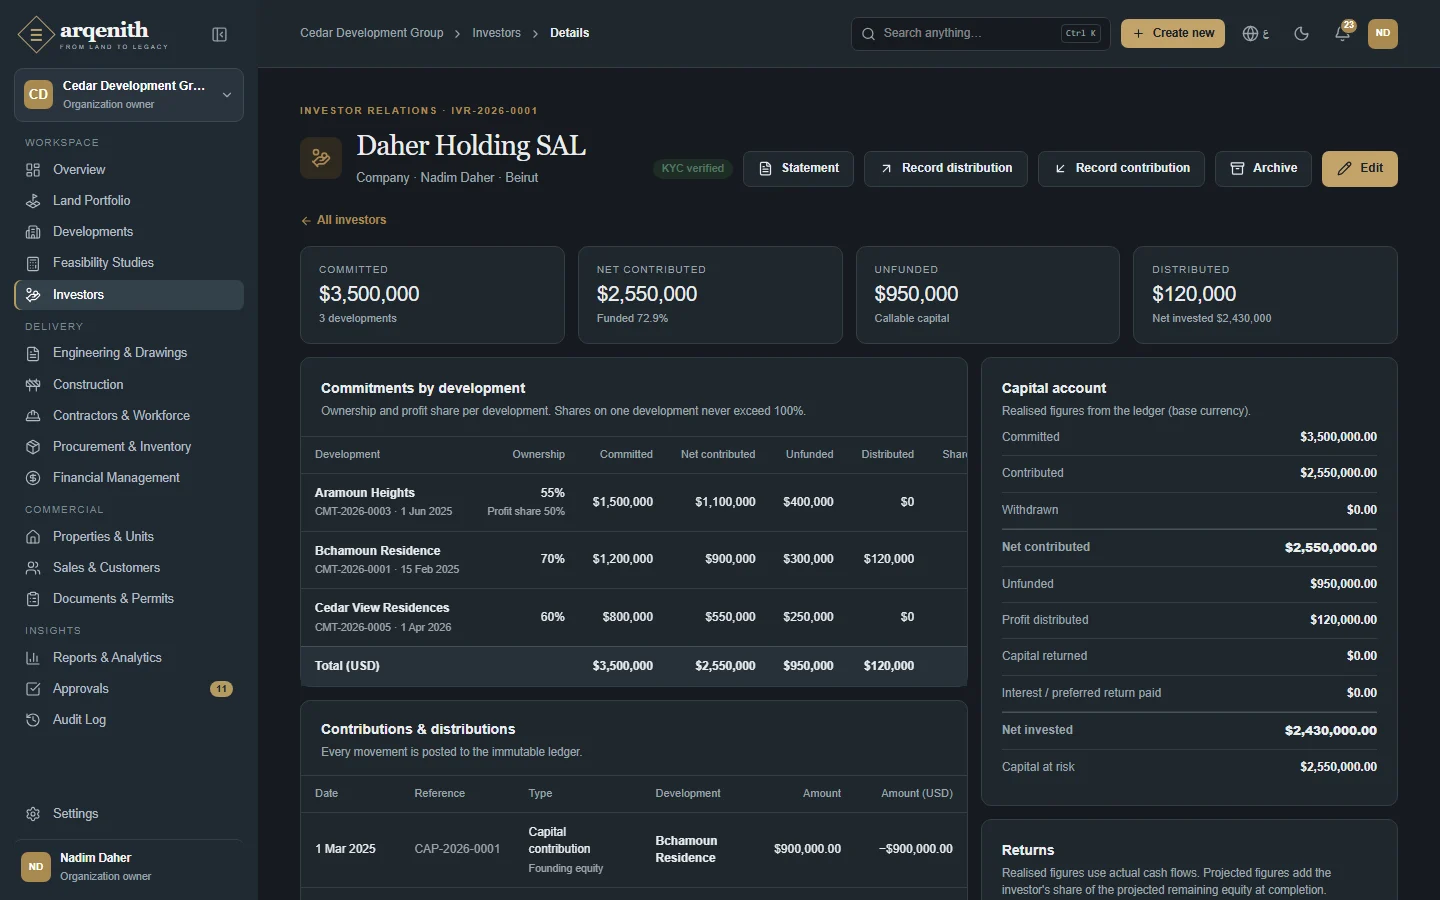Go to Approvals in the sidebar

129,689
